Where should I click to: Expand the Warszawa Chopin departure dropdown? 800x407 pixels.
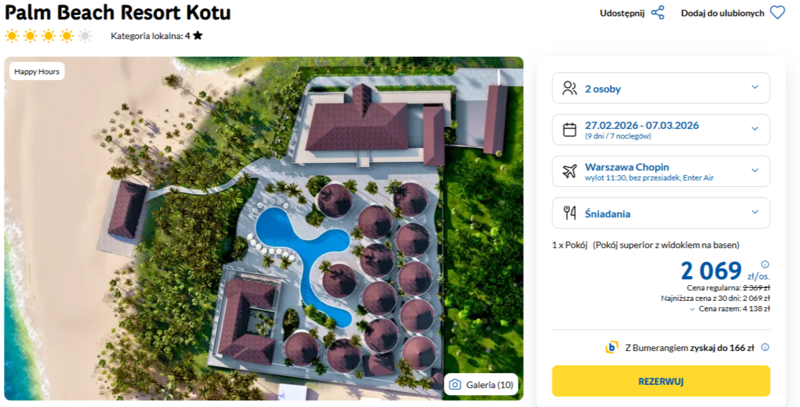click(754, 171)
